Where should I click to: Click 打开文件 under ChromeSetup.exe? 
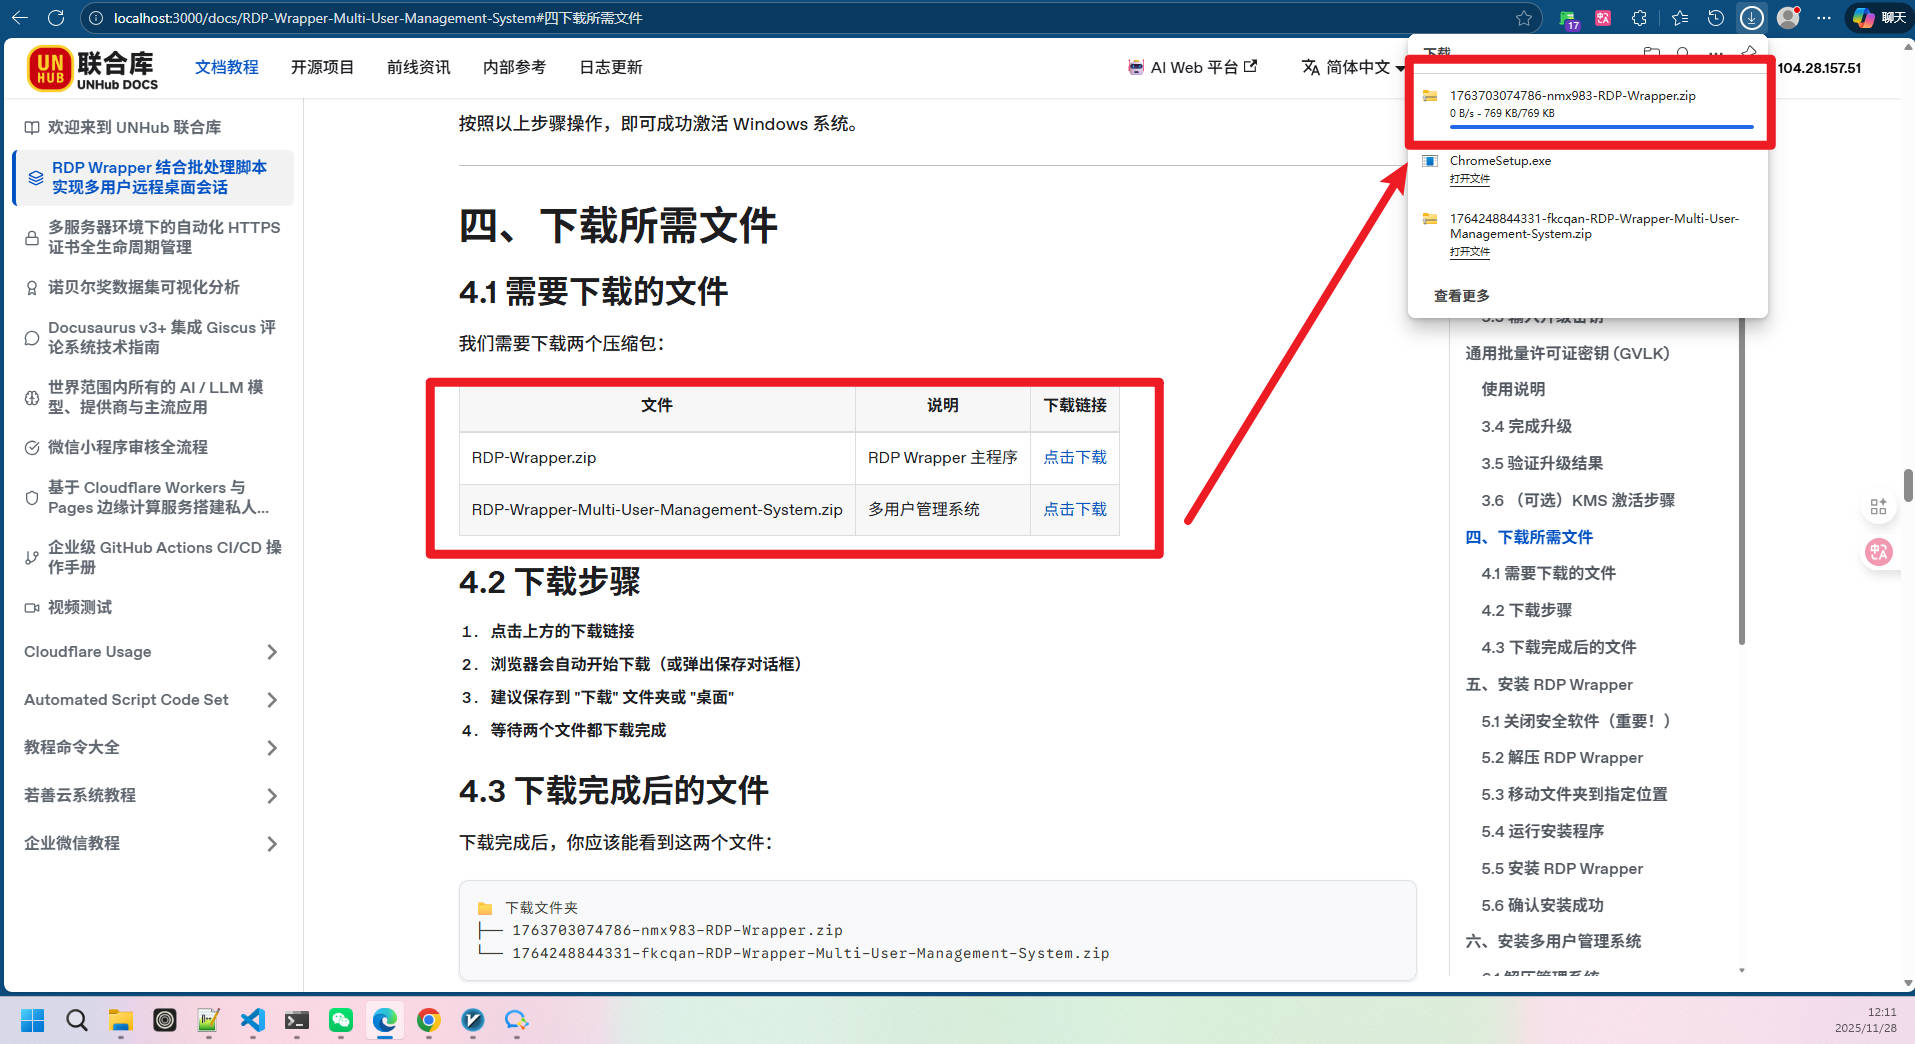[x=1469, y=179]
